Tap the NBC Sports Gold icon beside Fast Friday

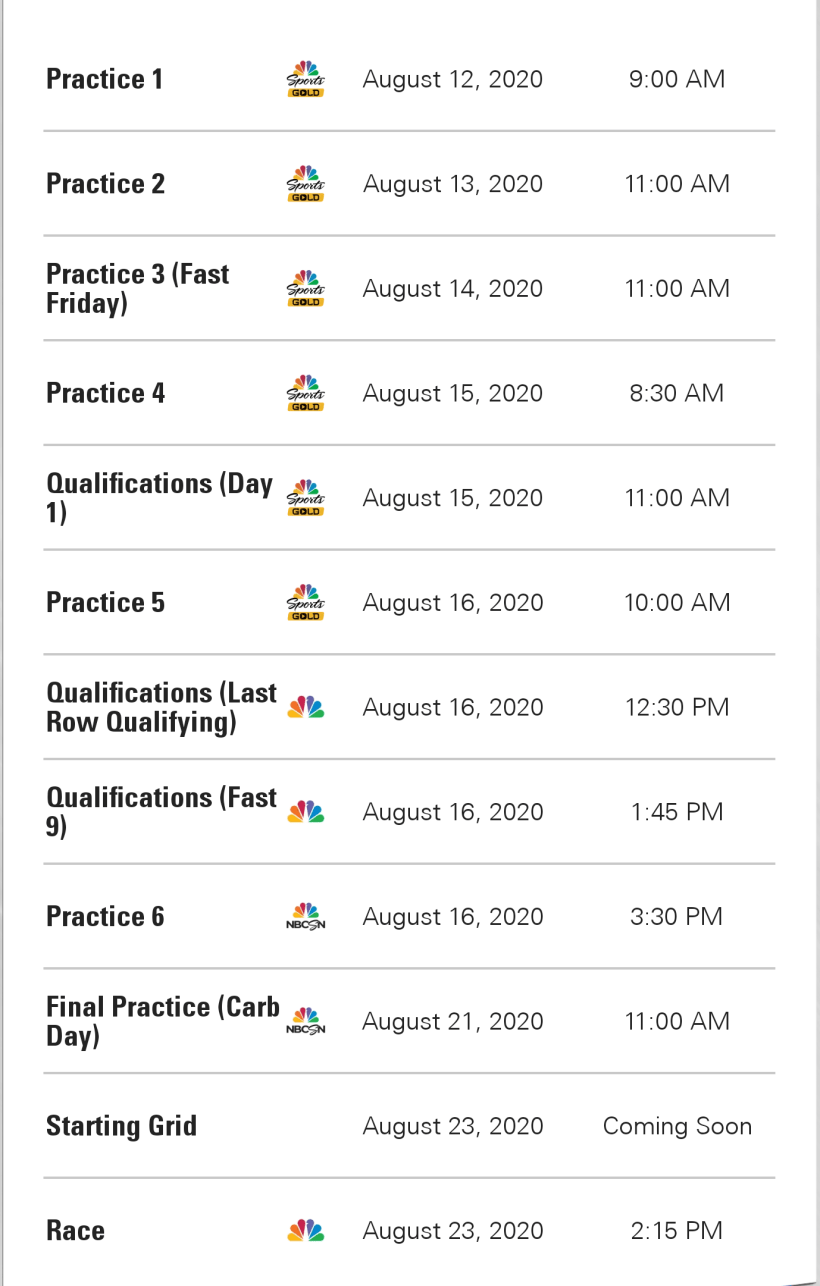[305, 289]
